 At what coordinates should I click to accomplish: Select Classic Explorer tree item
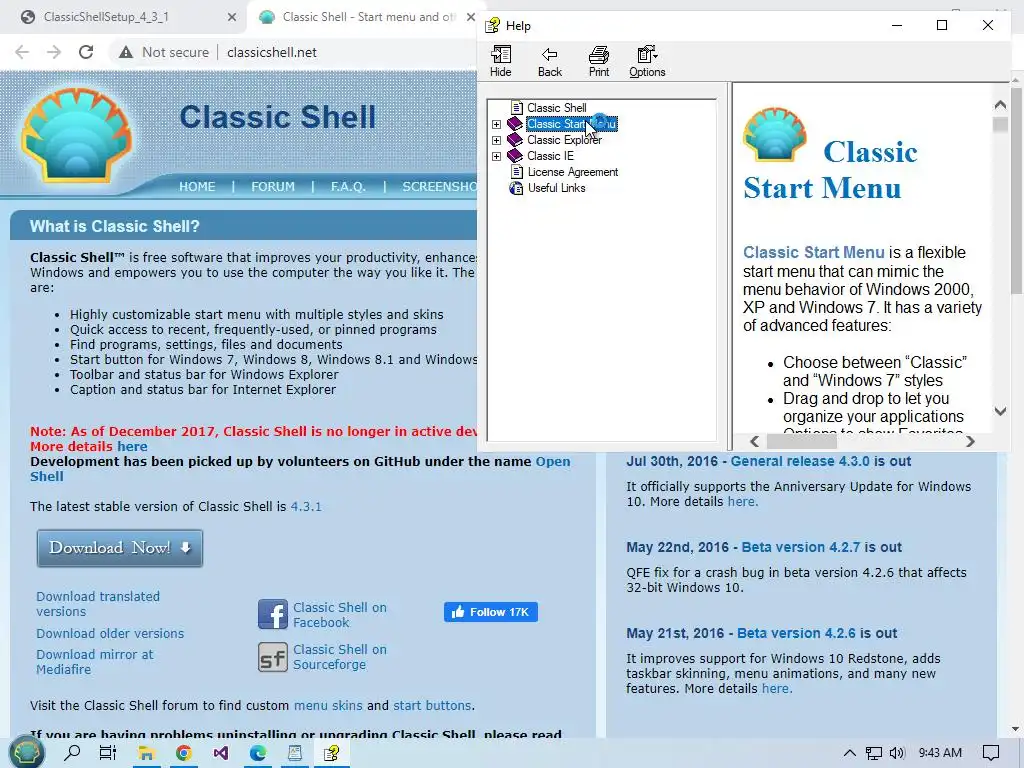(564, 140)
